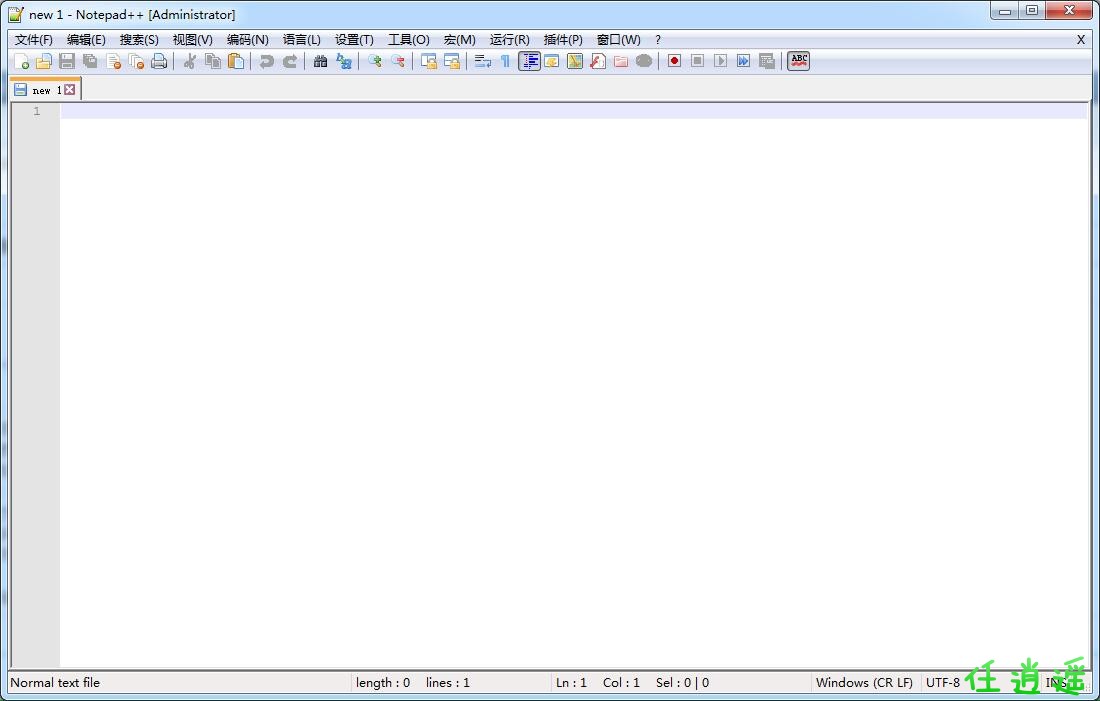The image size is (1100, 701).
Task: Toggle synchronized vertical scrolling
Action: click(429, 62)
